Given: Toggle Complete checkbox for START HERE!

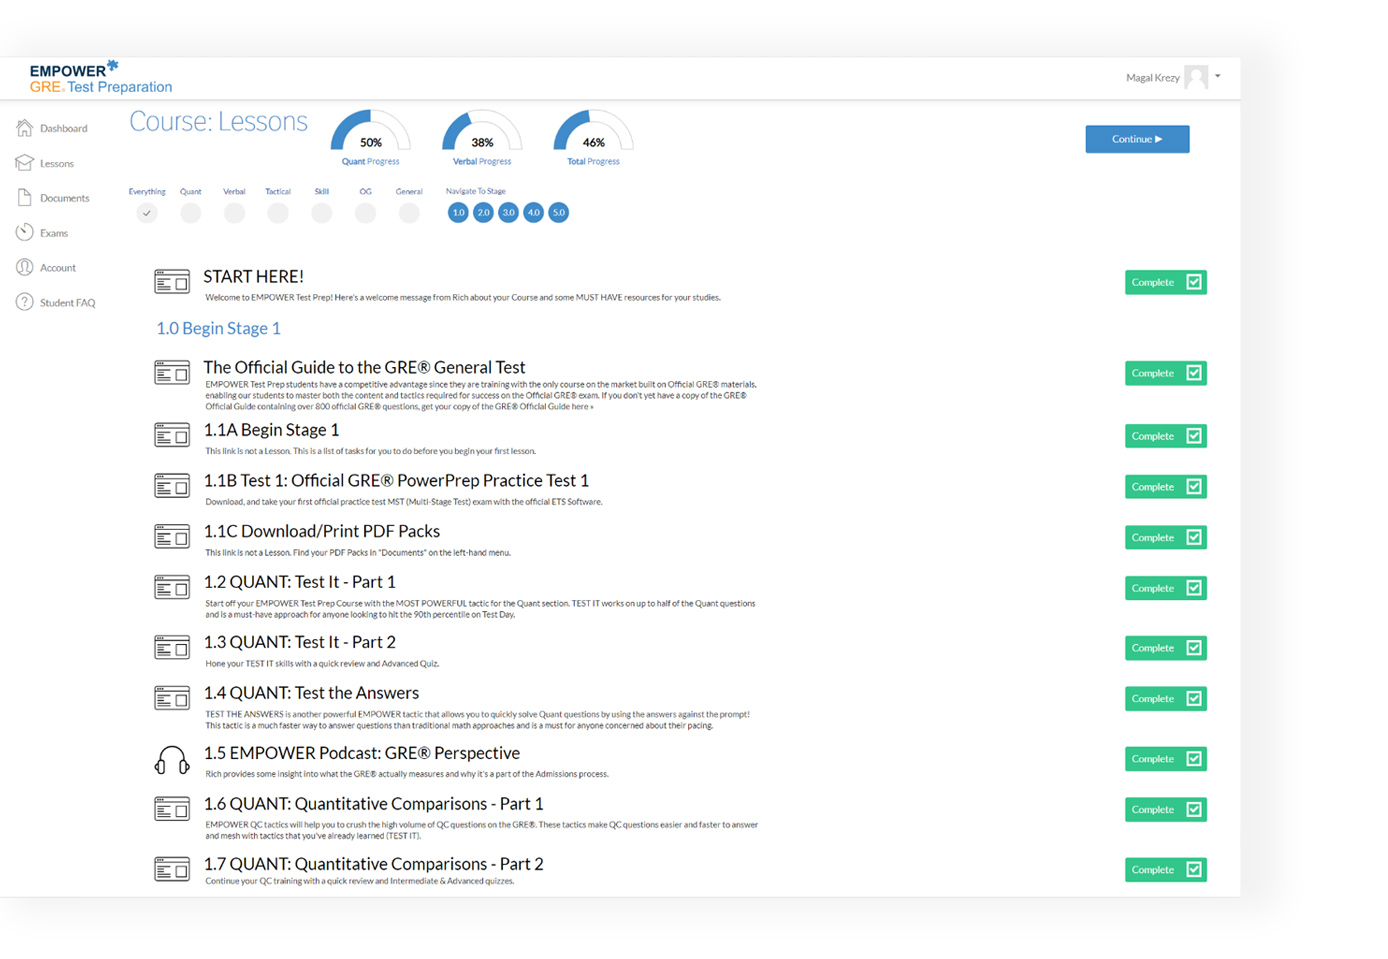Looking at the screenshot, I should point(1194,282).
